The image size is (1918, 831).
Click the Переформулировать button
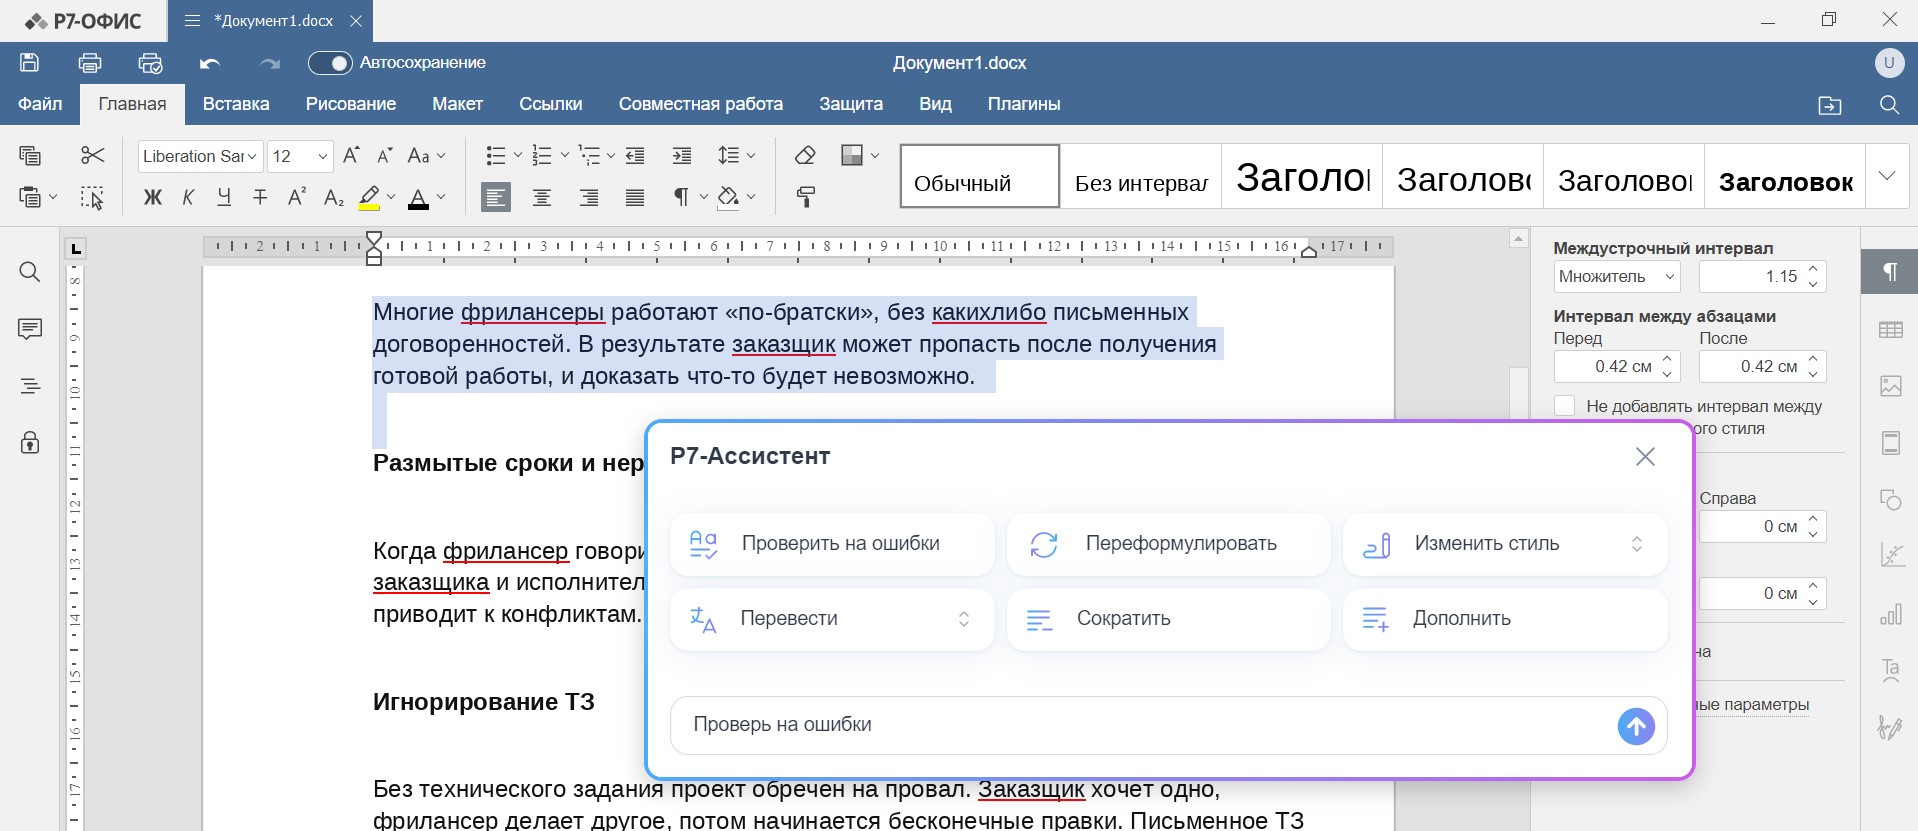point(1168,544)
